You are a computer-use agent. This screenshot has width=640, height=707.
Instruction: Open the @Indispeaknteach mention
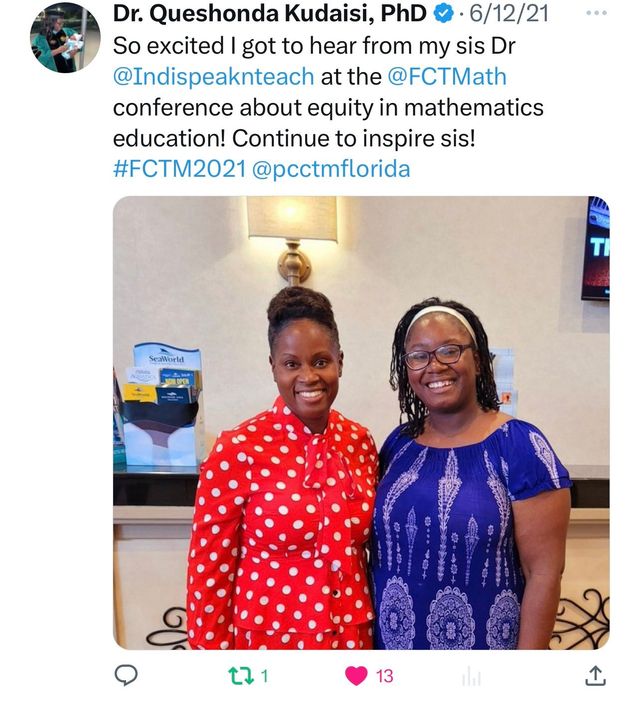point(213,77)
